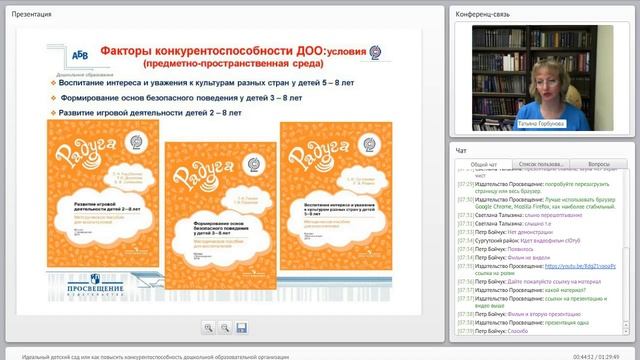Click the right Радуга book cover
Screen dimensions: 640x360
click(x=336, y=196)
